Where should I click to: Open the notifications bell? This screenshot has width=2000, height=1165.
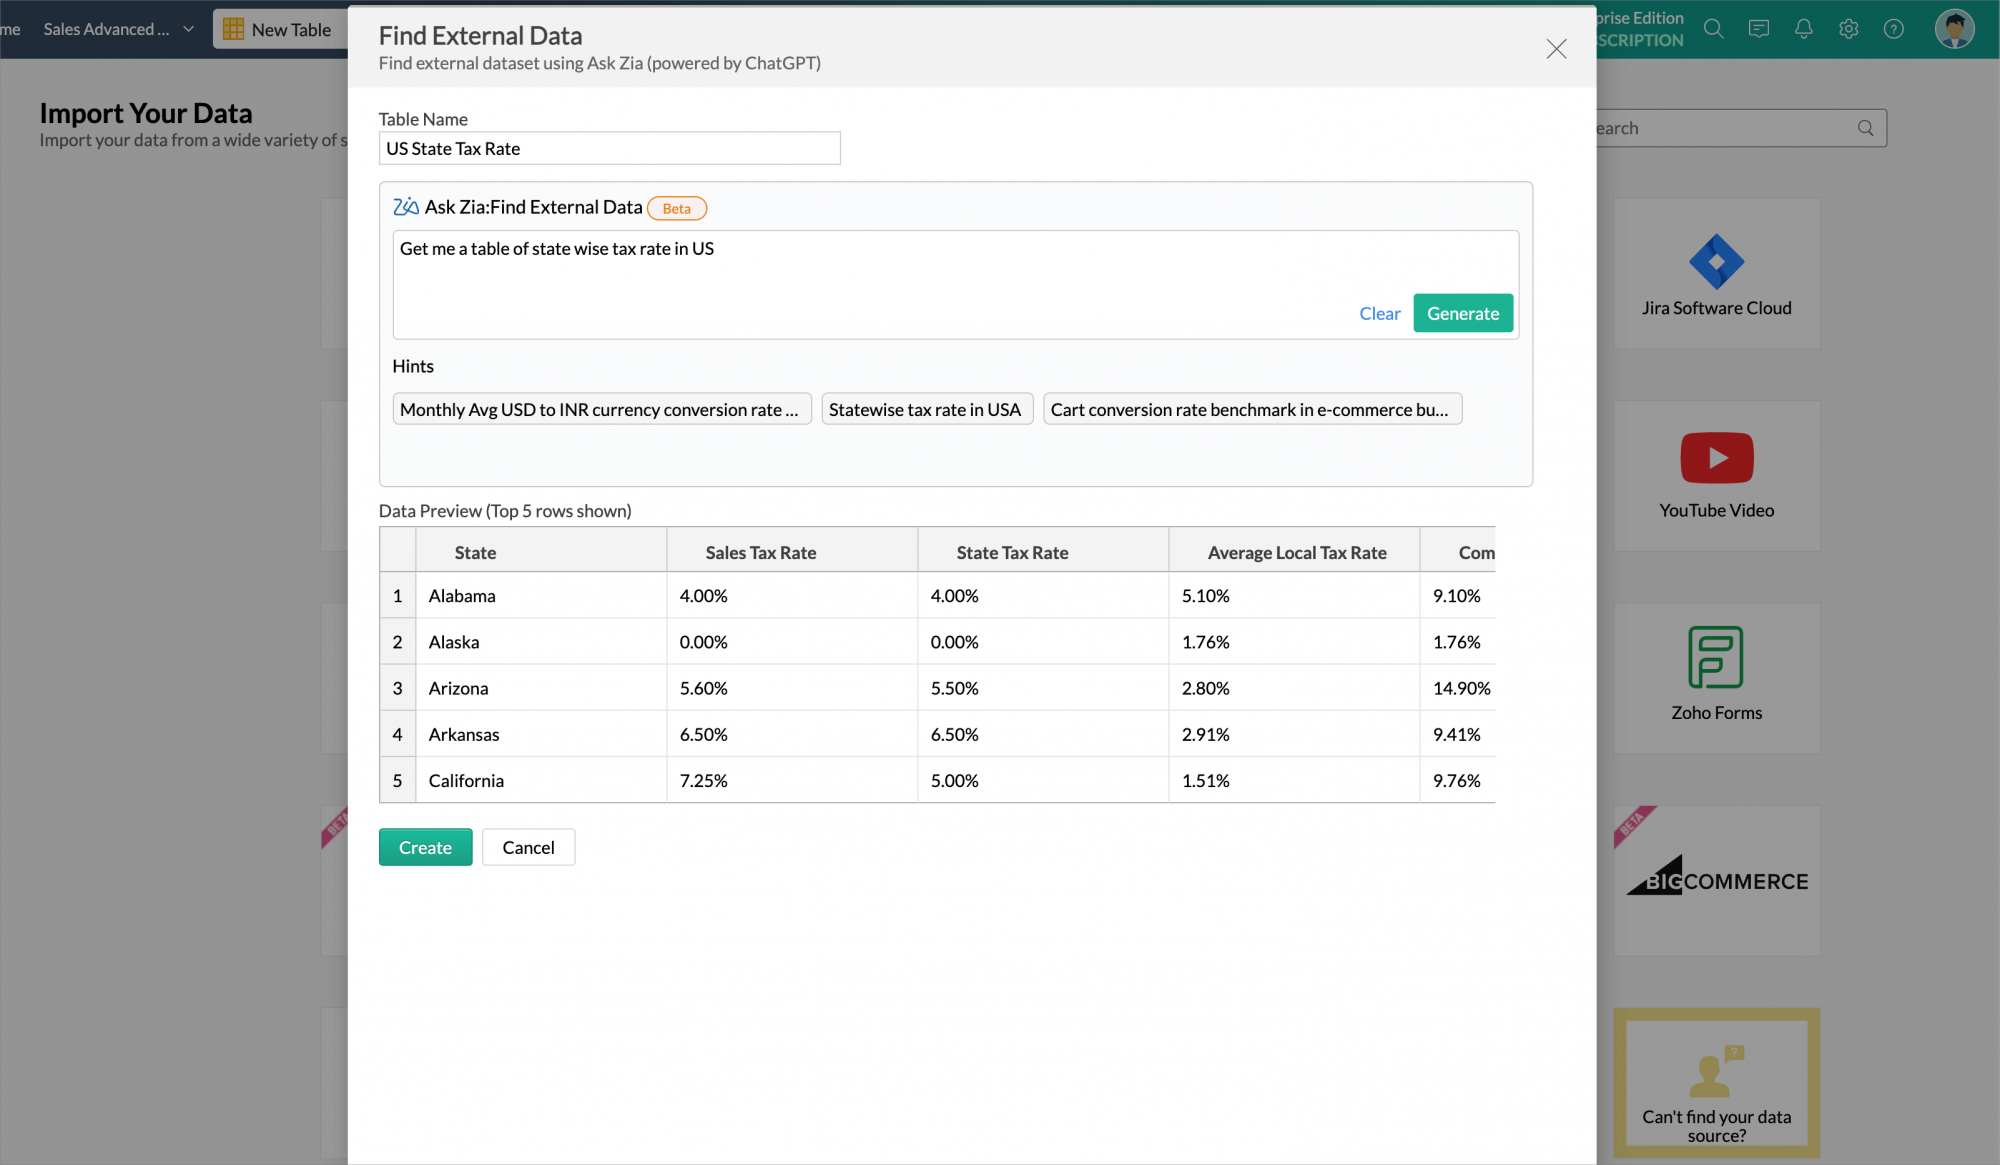coord(1803,29)
